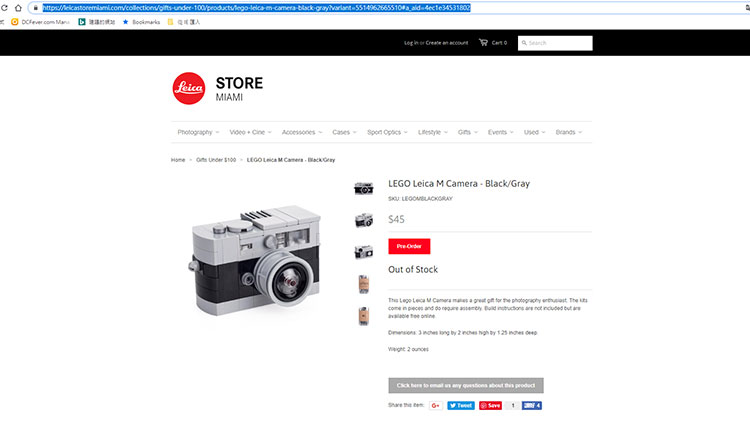This screenshot has width=750, height=437.
Task: Click the red Pre-Order button
Action: 409,246
